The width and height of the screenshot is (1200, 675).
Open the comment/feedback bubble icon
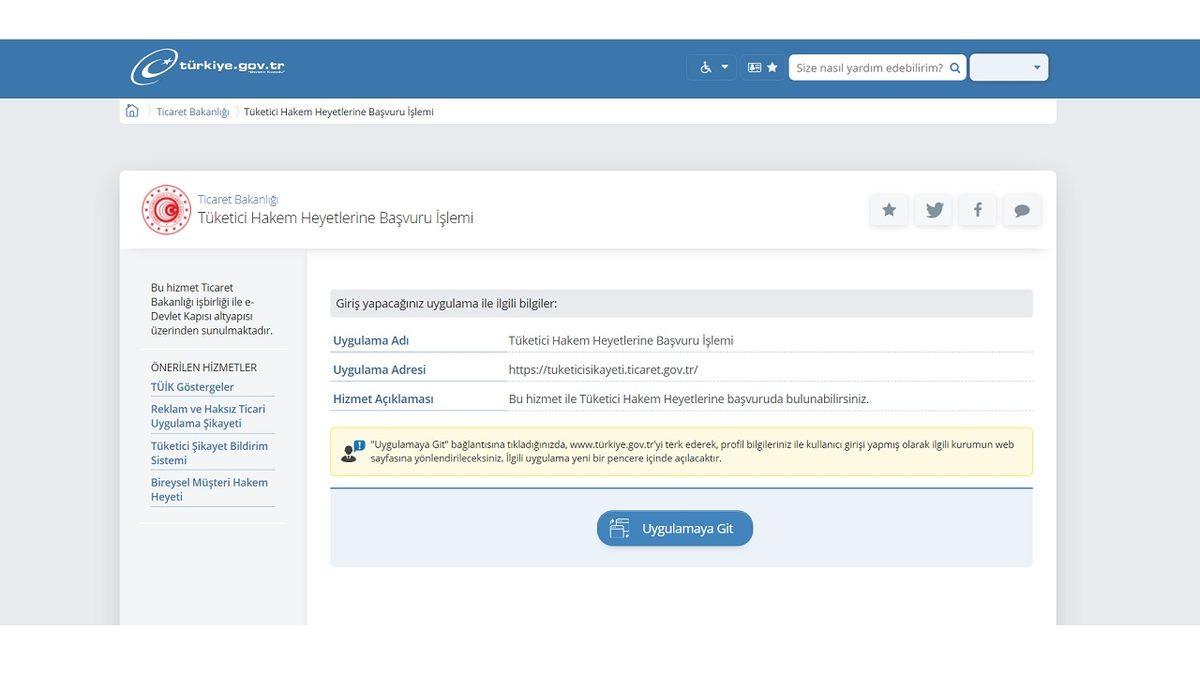click(1022, 210)
